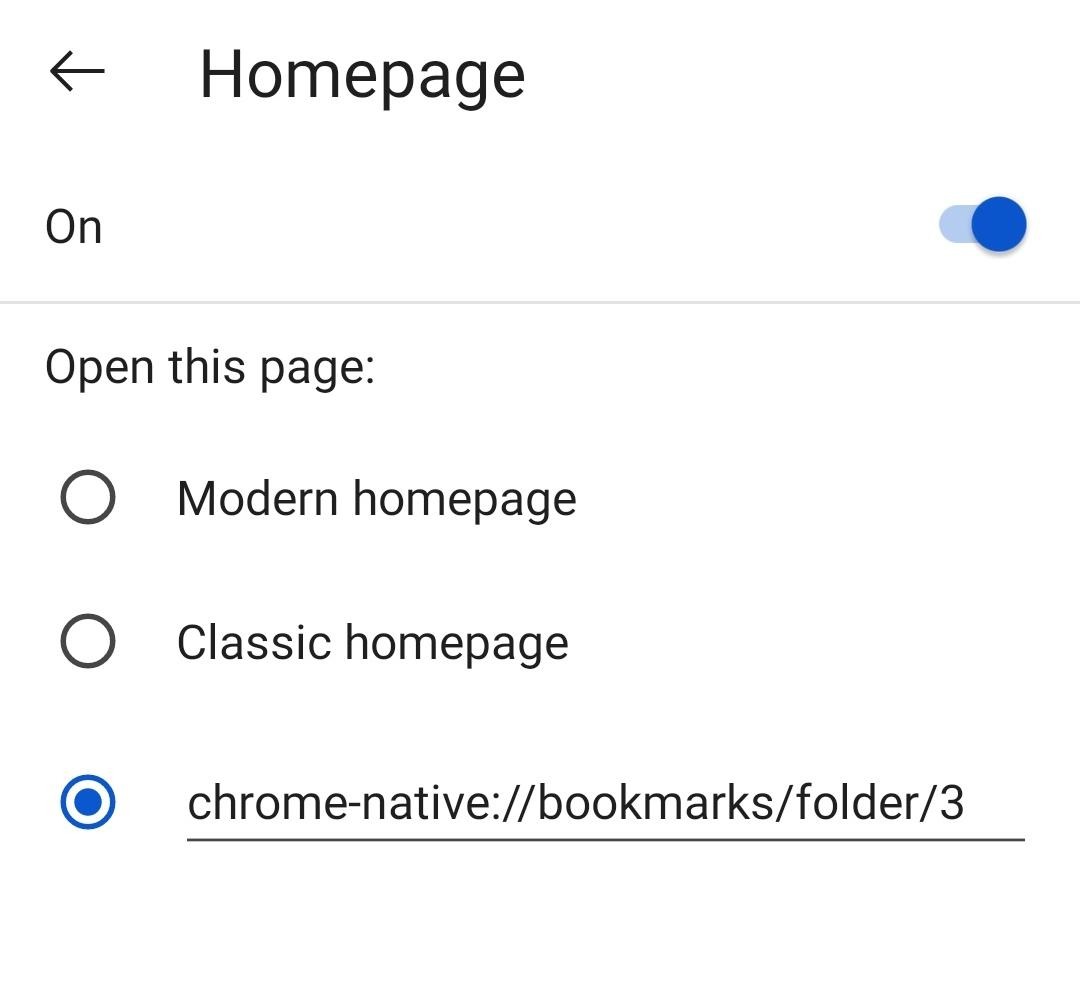
Task: Click the Classic homepage label text
Action: click(371, 641)
